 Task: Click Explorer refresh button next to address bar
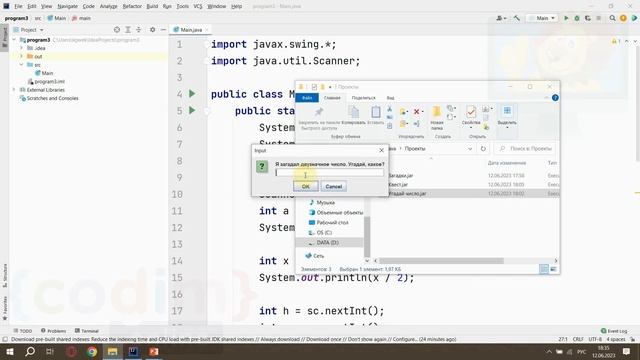tap(483, 149)
